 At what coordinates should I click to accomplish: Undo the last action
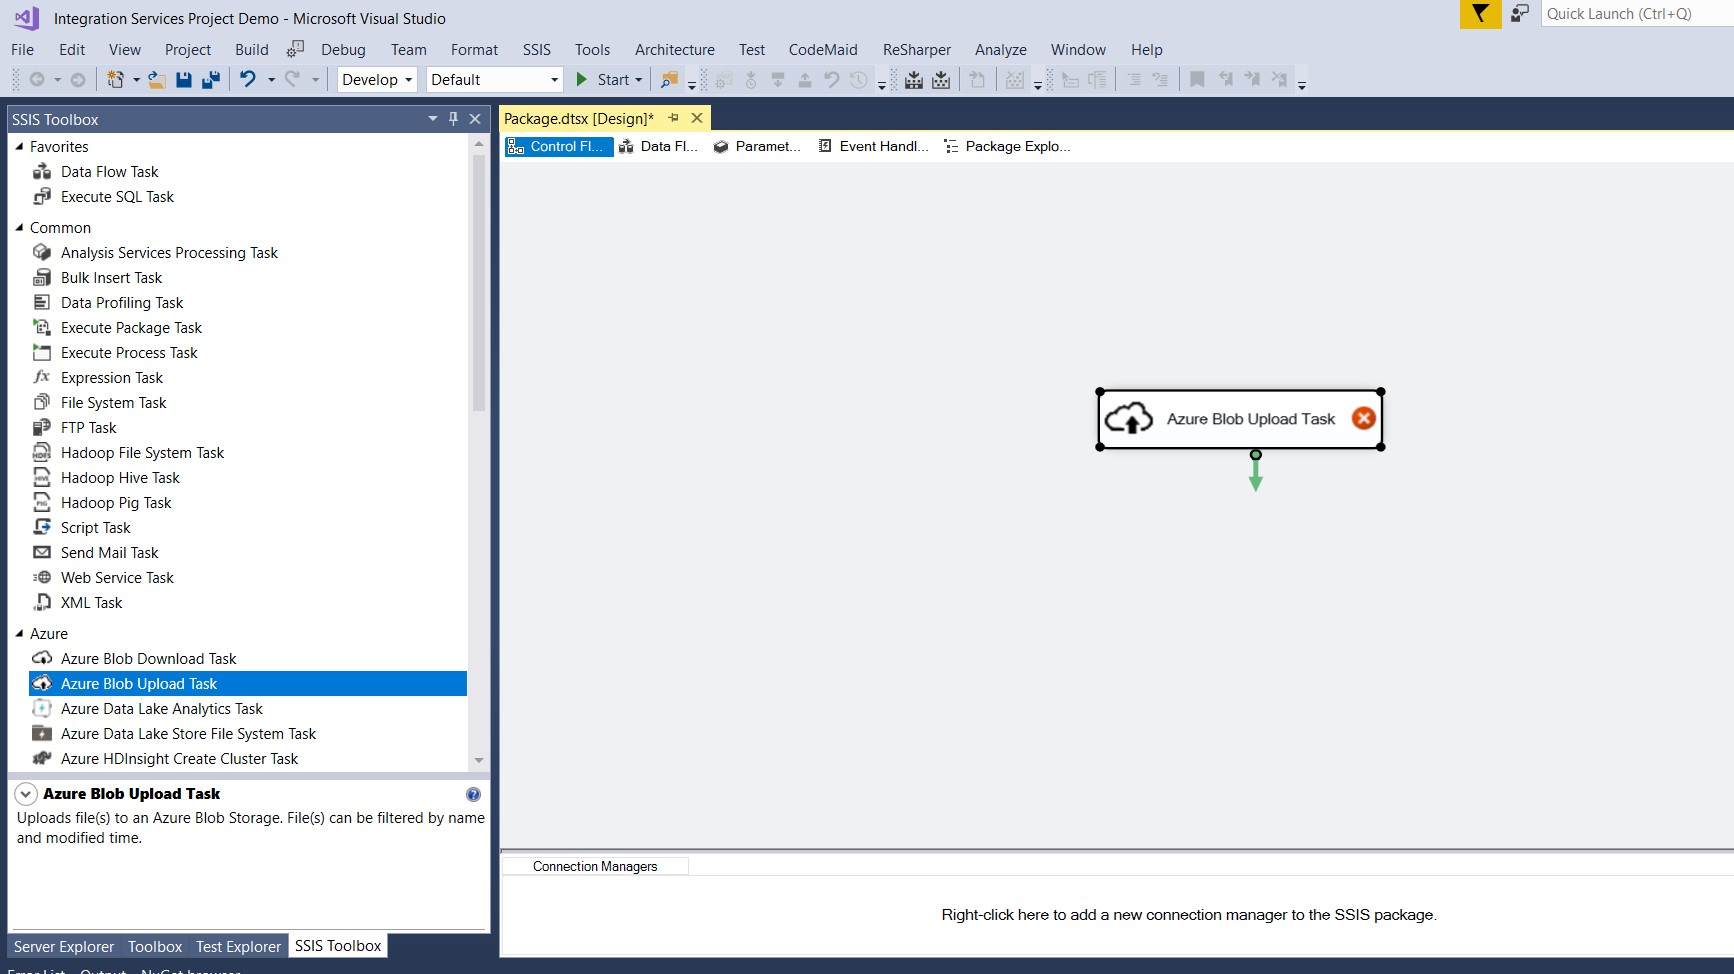248,79
